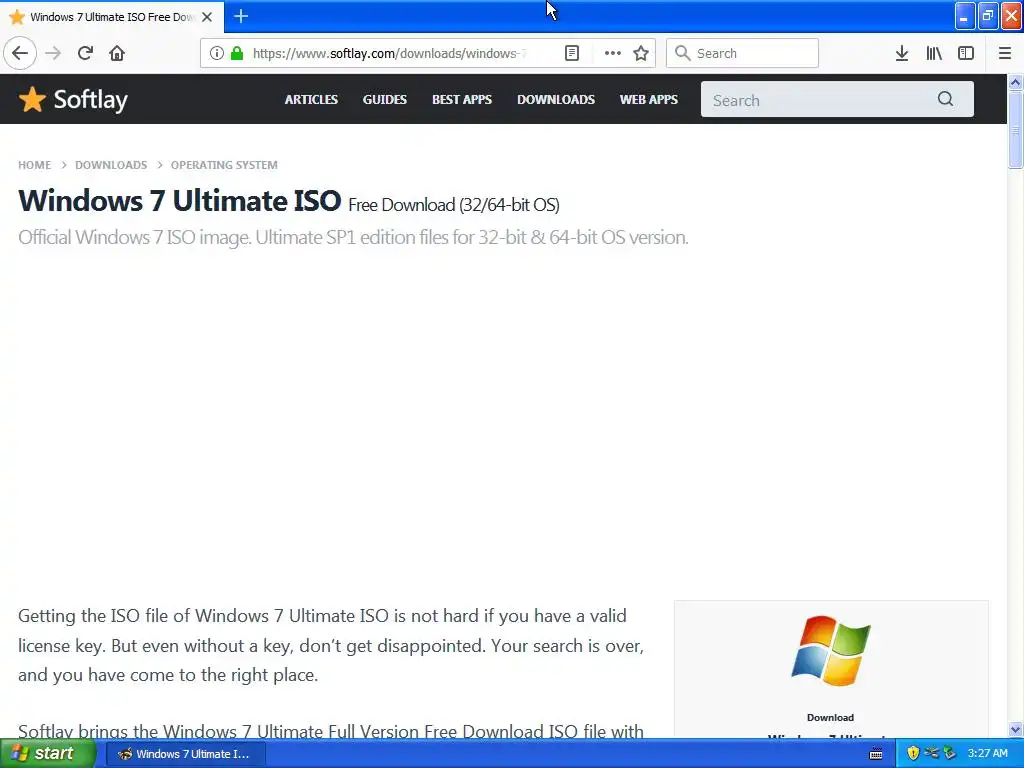Click the Softlay star logo
1024x768 pixels.
point(32,99)
